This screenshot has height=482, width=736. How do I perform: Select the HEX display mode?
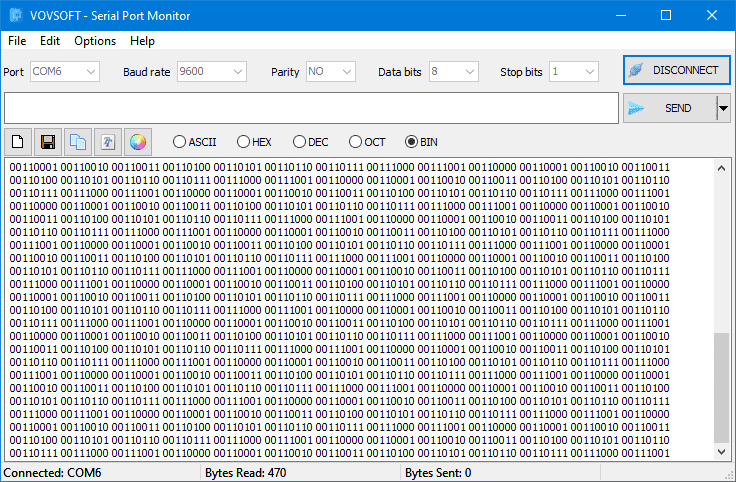tap(254, 142)
